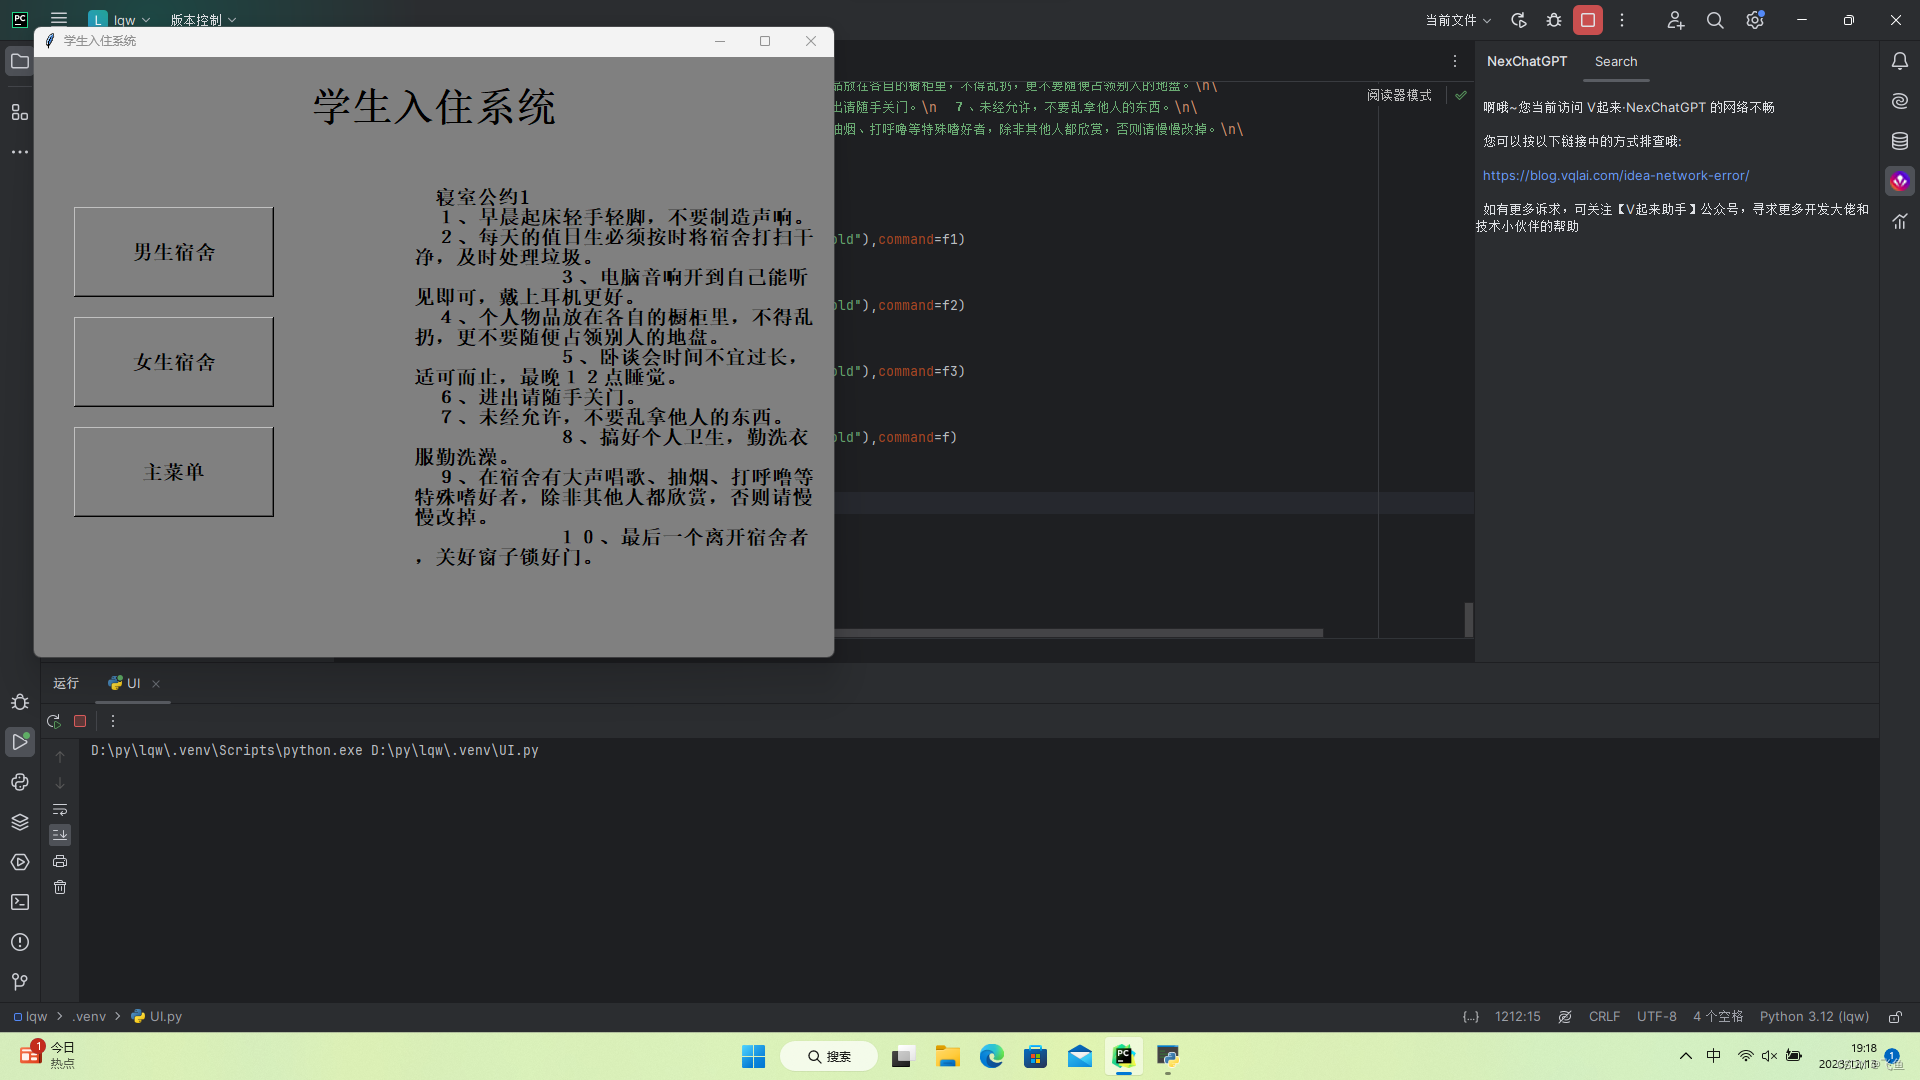Click 女生宿舍 button in student system window
The image size is (1920, 1080).
point(173,362)
